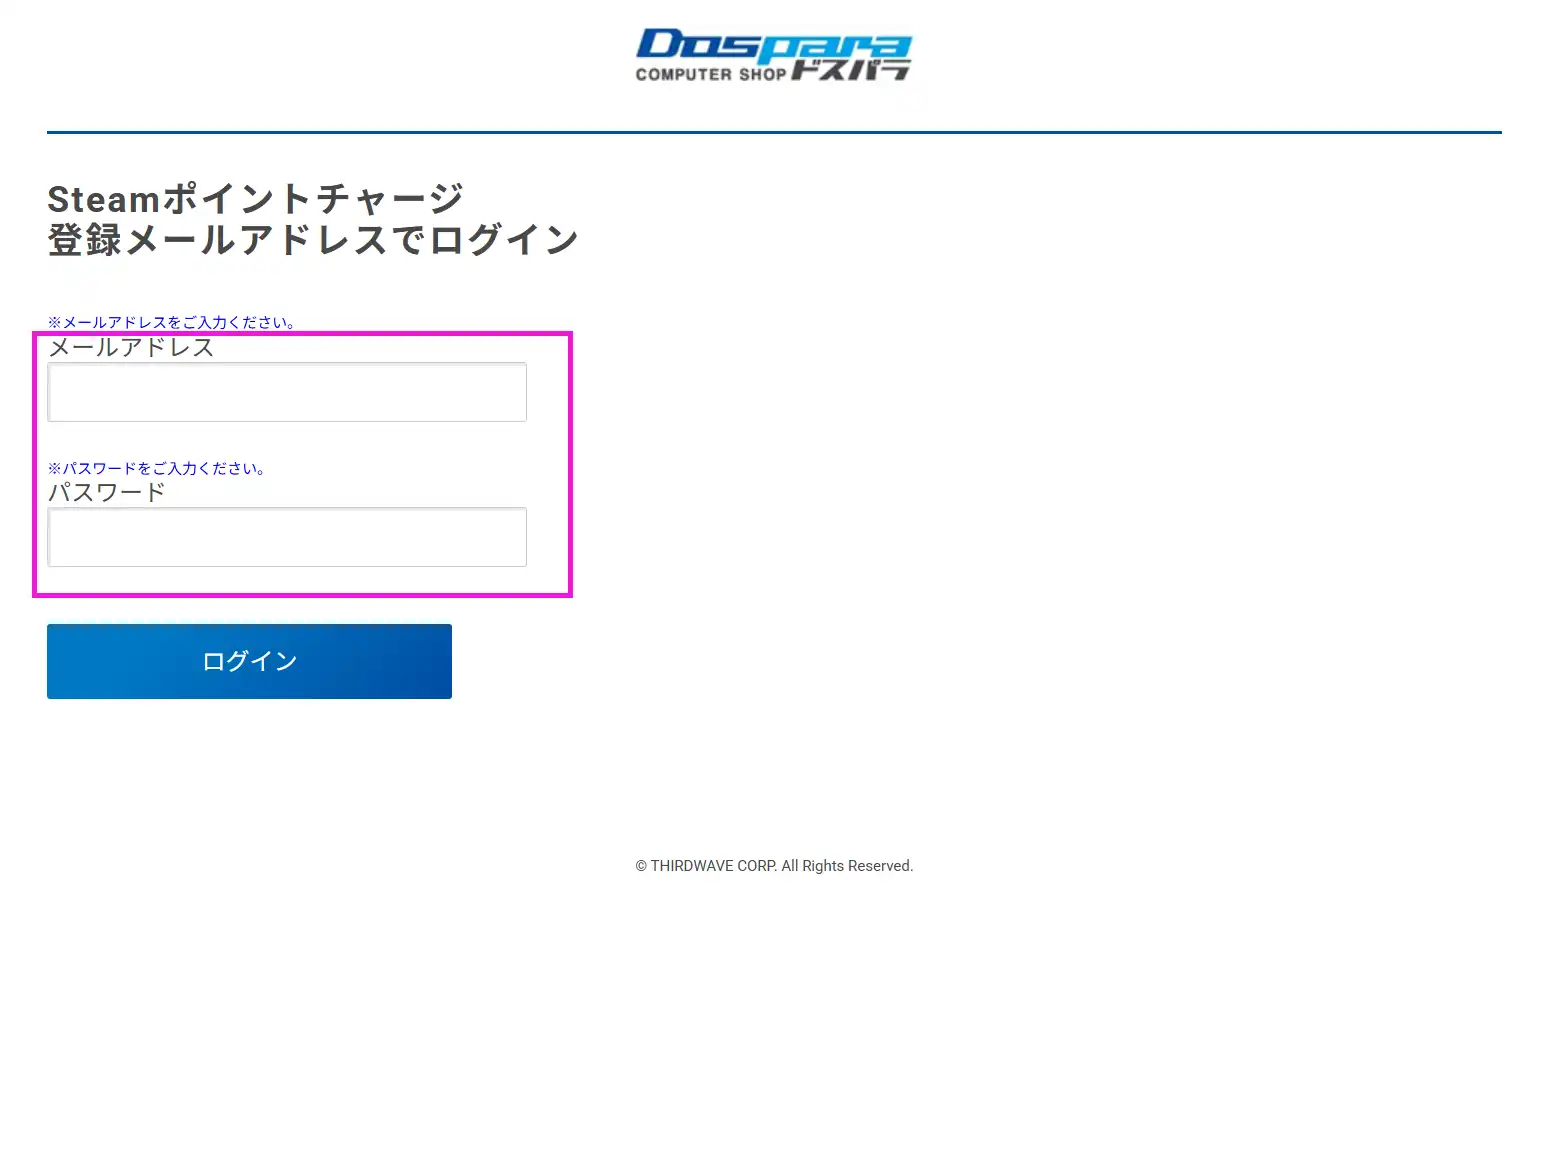The height and width of the screenshot is (1163, 1545).
Task: Click the "ログイン" word in heading
Action: coord(505,240)
